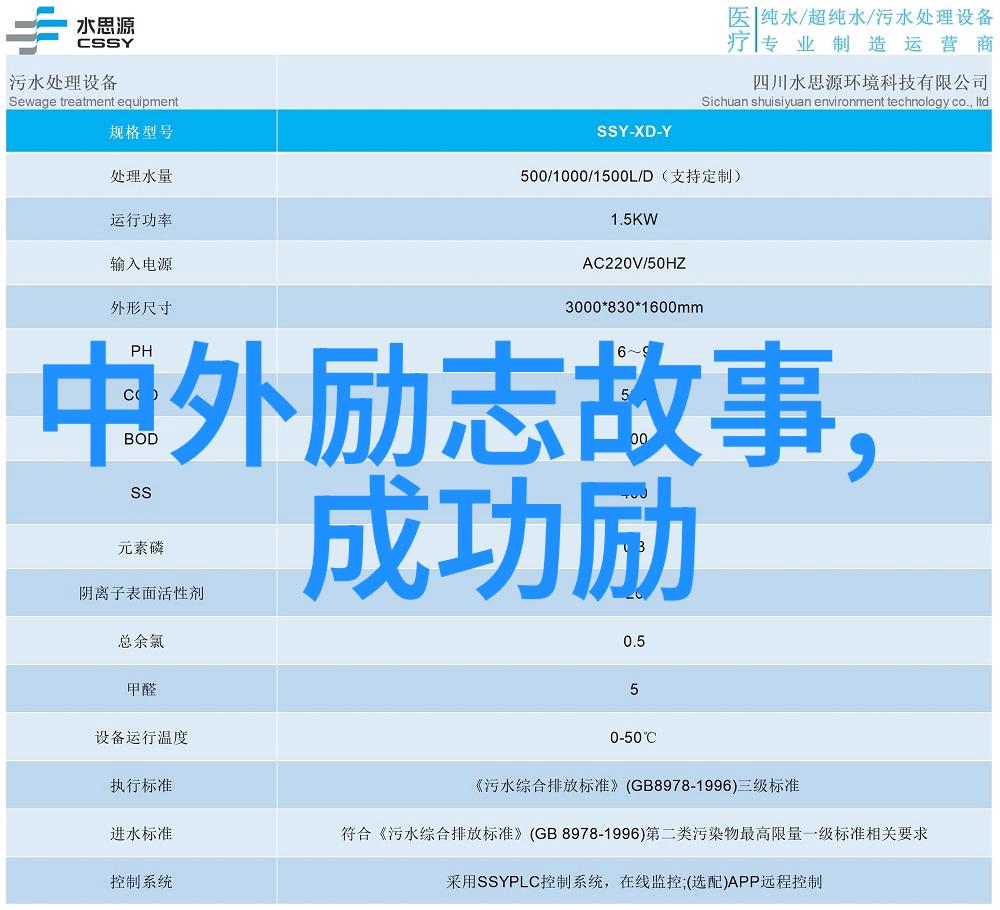The image size is (1000, 910).
Task: Click the '输入电源' row label
Action: coord(141,264)
